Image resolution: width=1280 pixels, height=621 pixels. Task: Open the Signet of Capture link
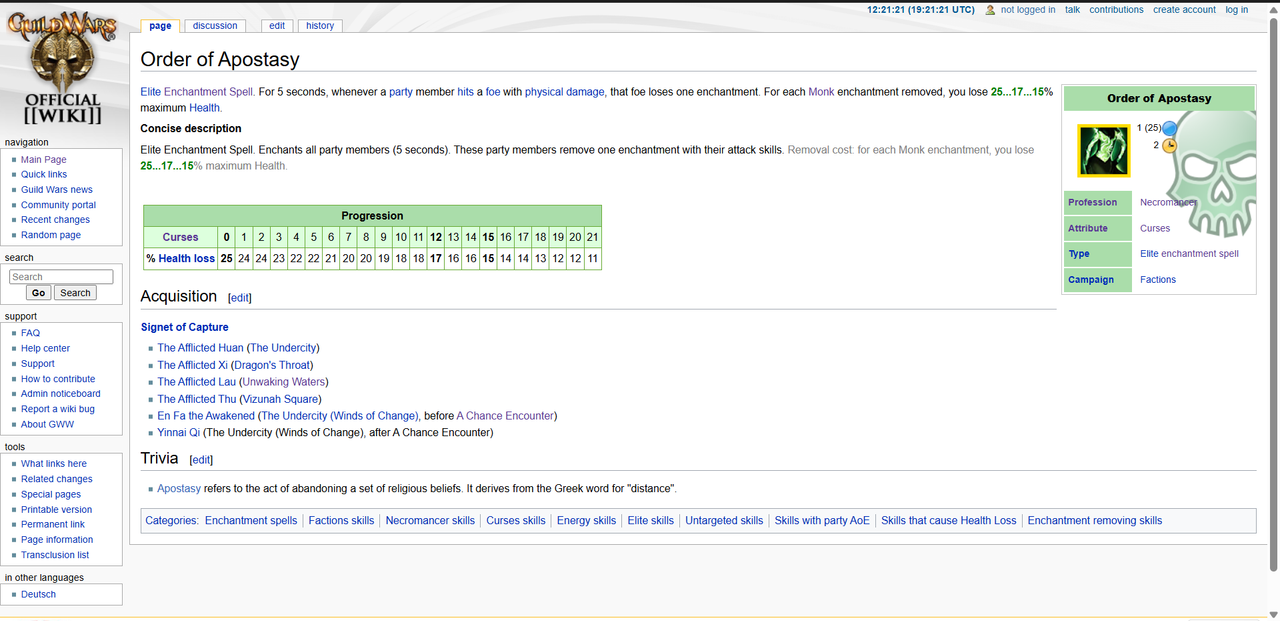pos(185,327)
